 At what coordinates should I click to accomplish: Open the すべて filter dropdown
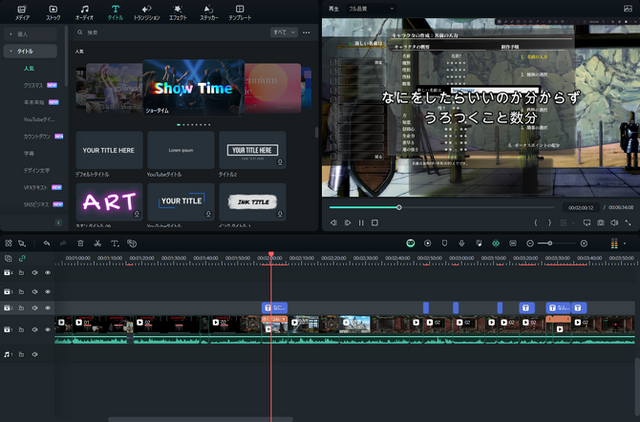pyautogui.click(x=284, y=32)
